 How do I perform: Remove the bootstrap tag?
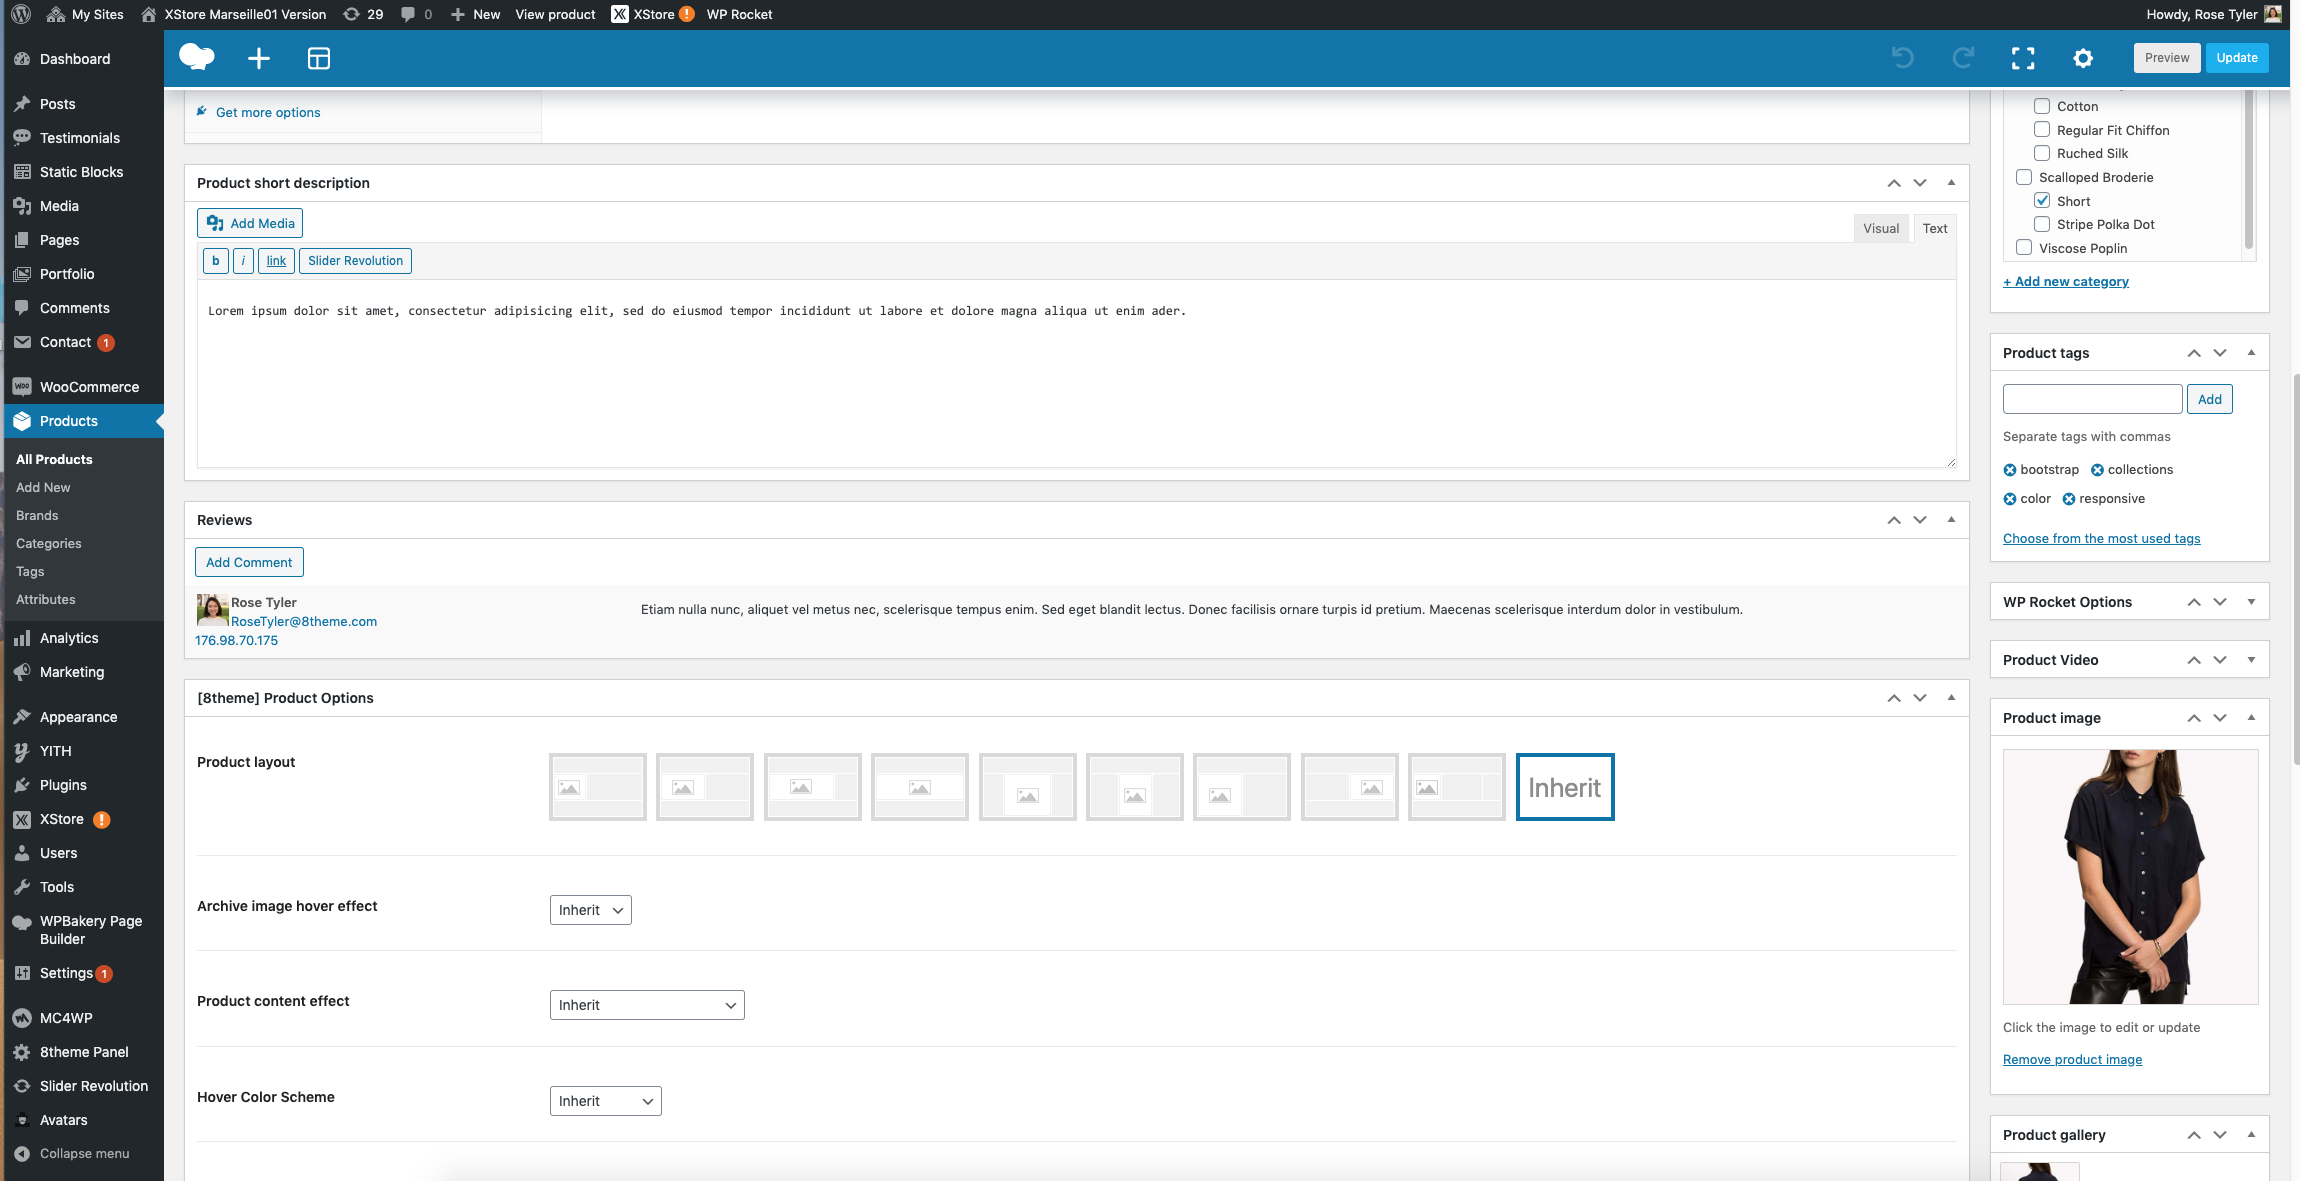2010,470
